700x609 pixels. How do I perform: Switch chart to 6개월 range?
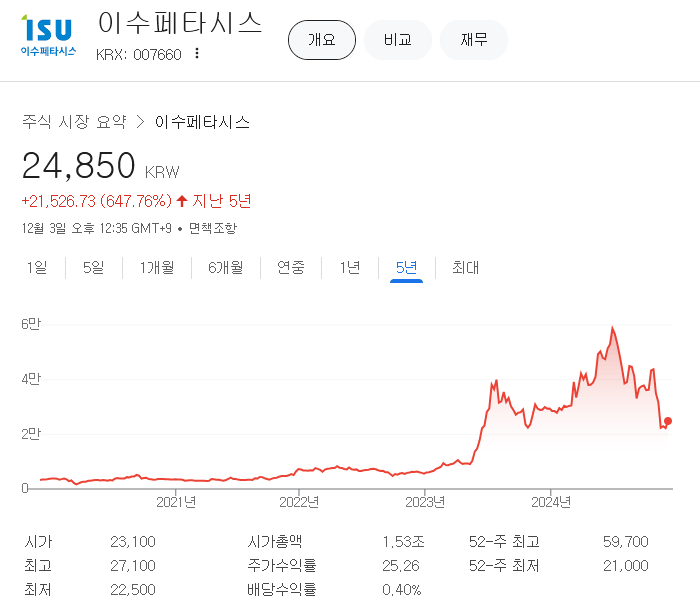pos(225,267)
